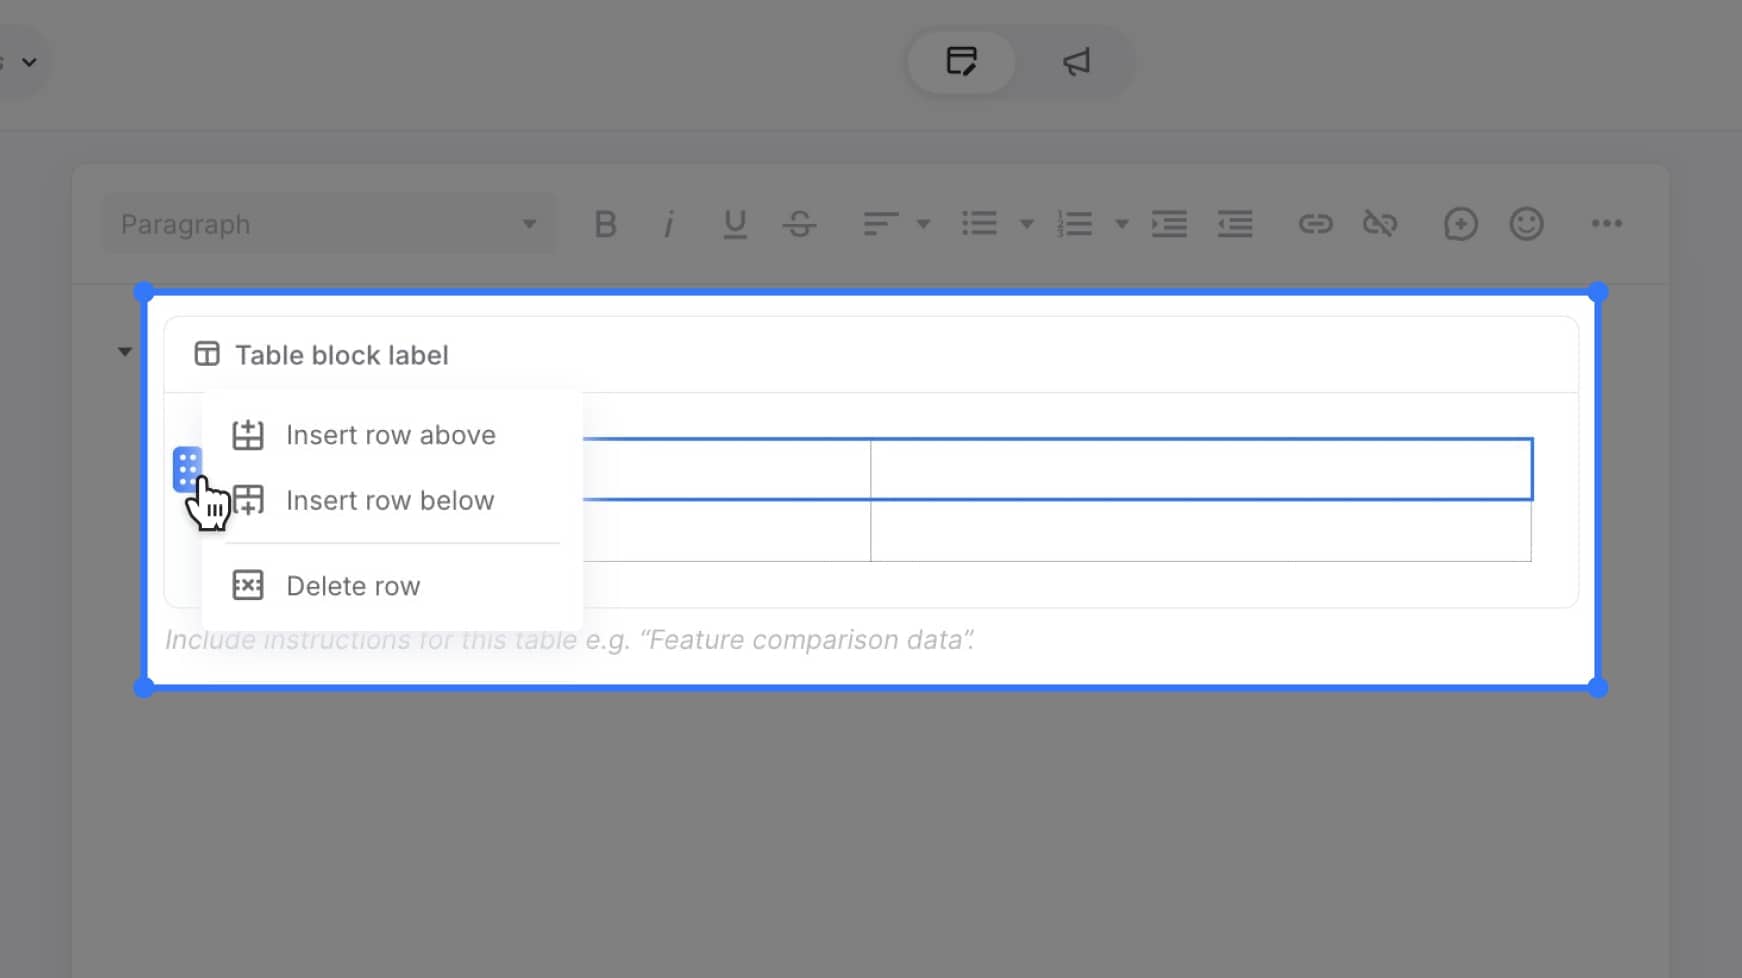
Task: Collapse the table block with the triangle
Action: point(124,352)
